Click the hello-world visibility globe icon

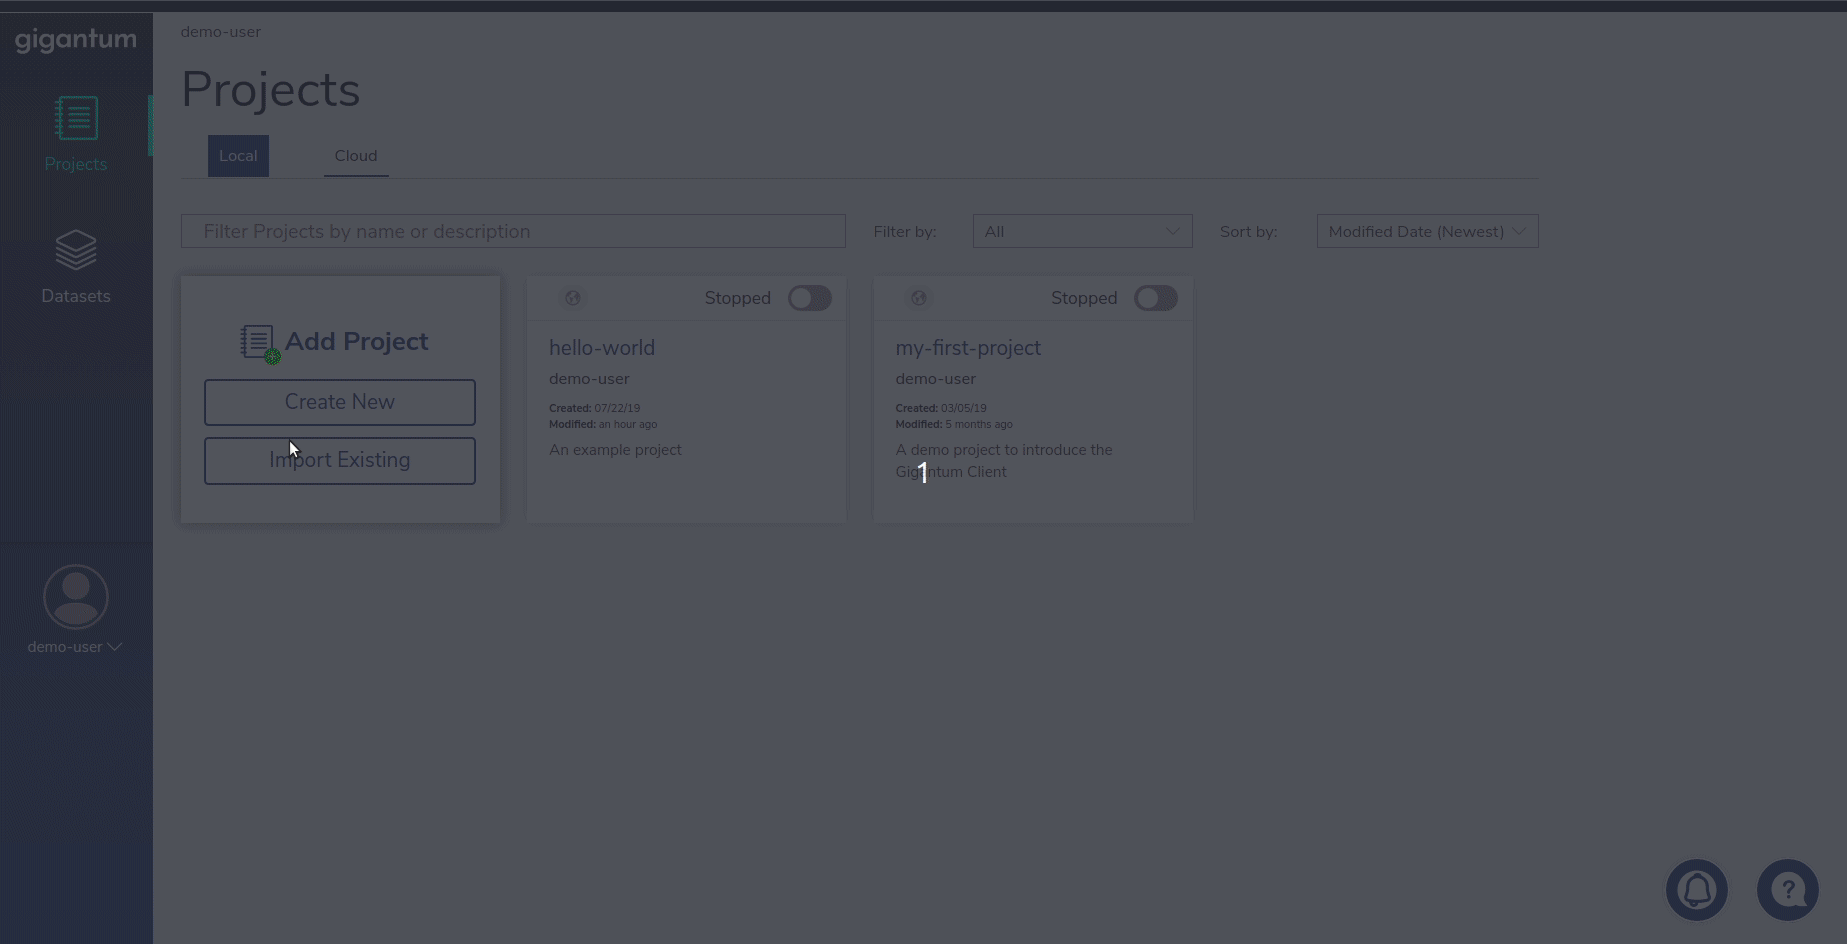(x=572, y=298)
